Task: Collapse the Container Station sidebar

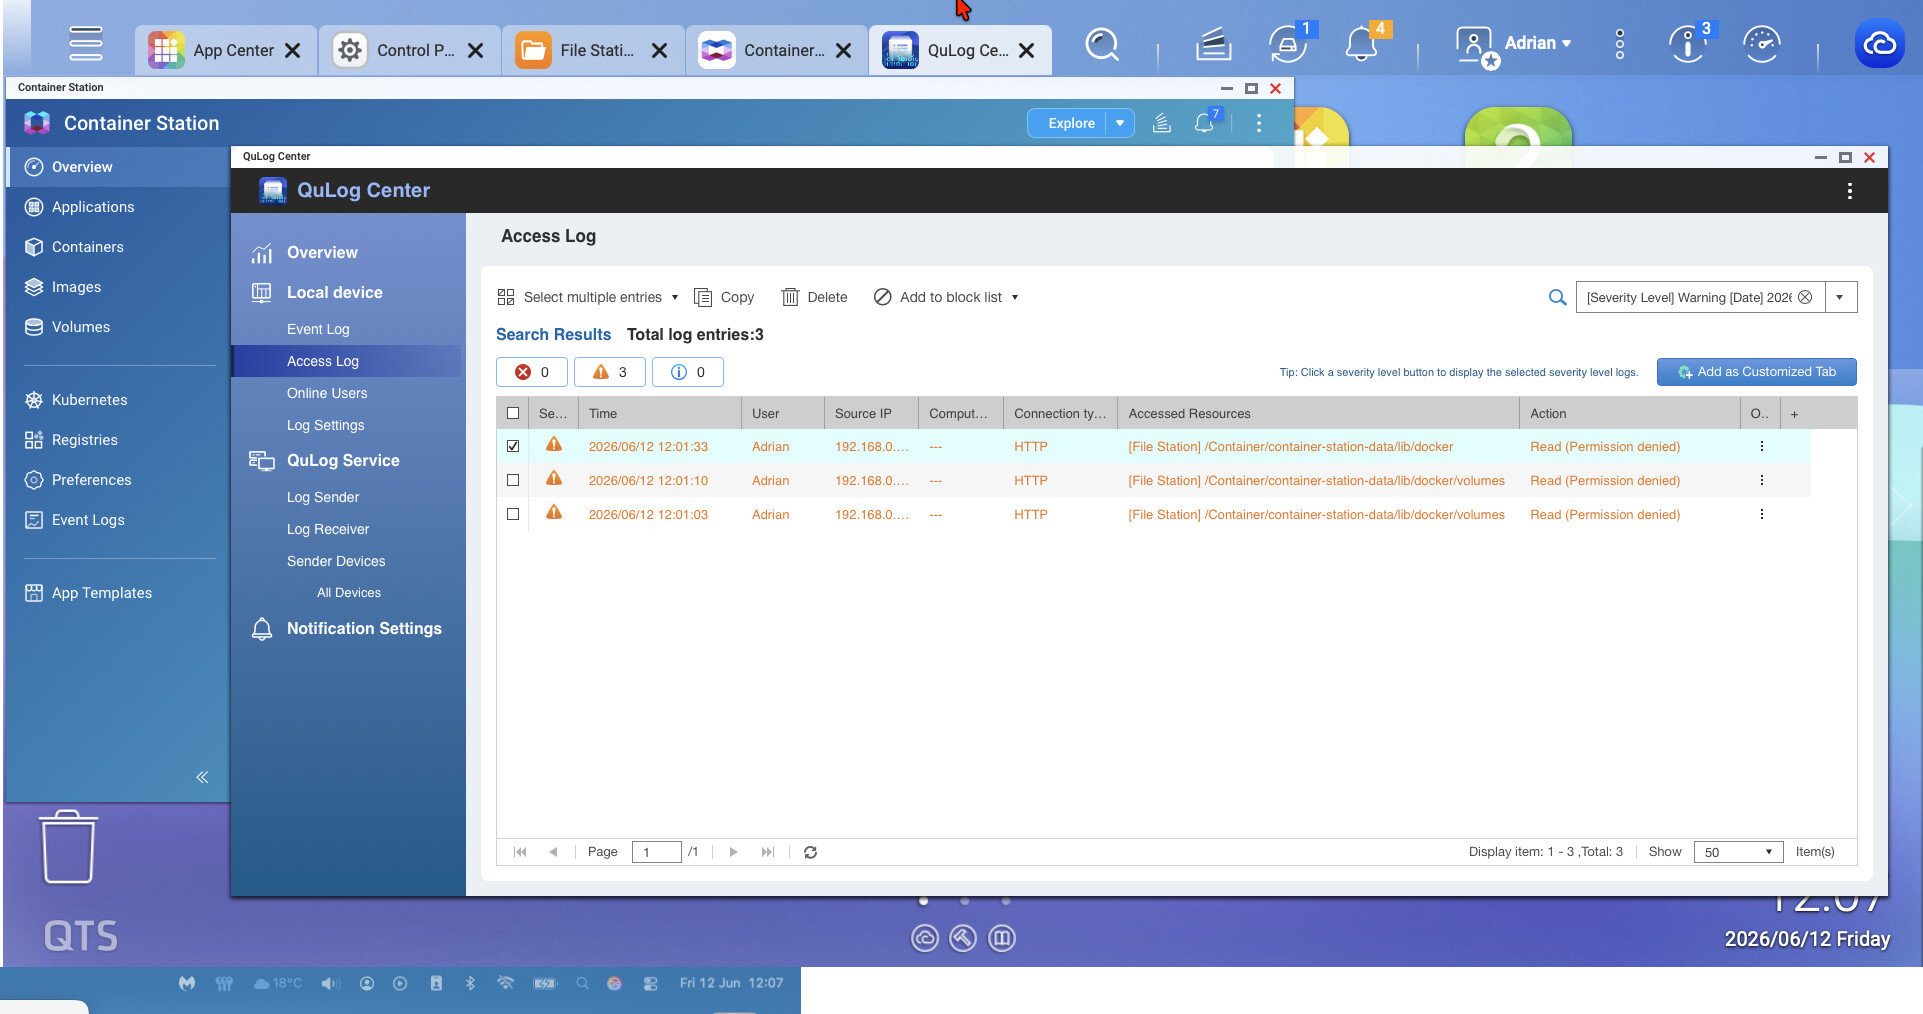Action: click(x=202, y=777)
